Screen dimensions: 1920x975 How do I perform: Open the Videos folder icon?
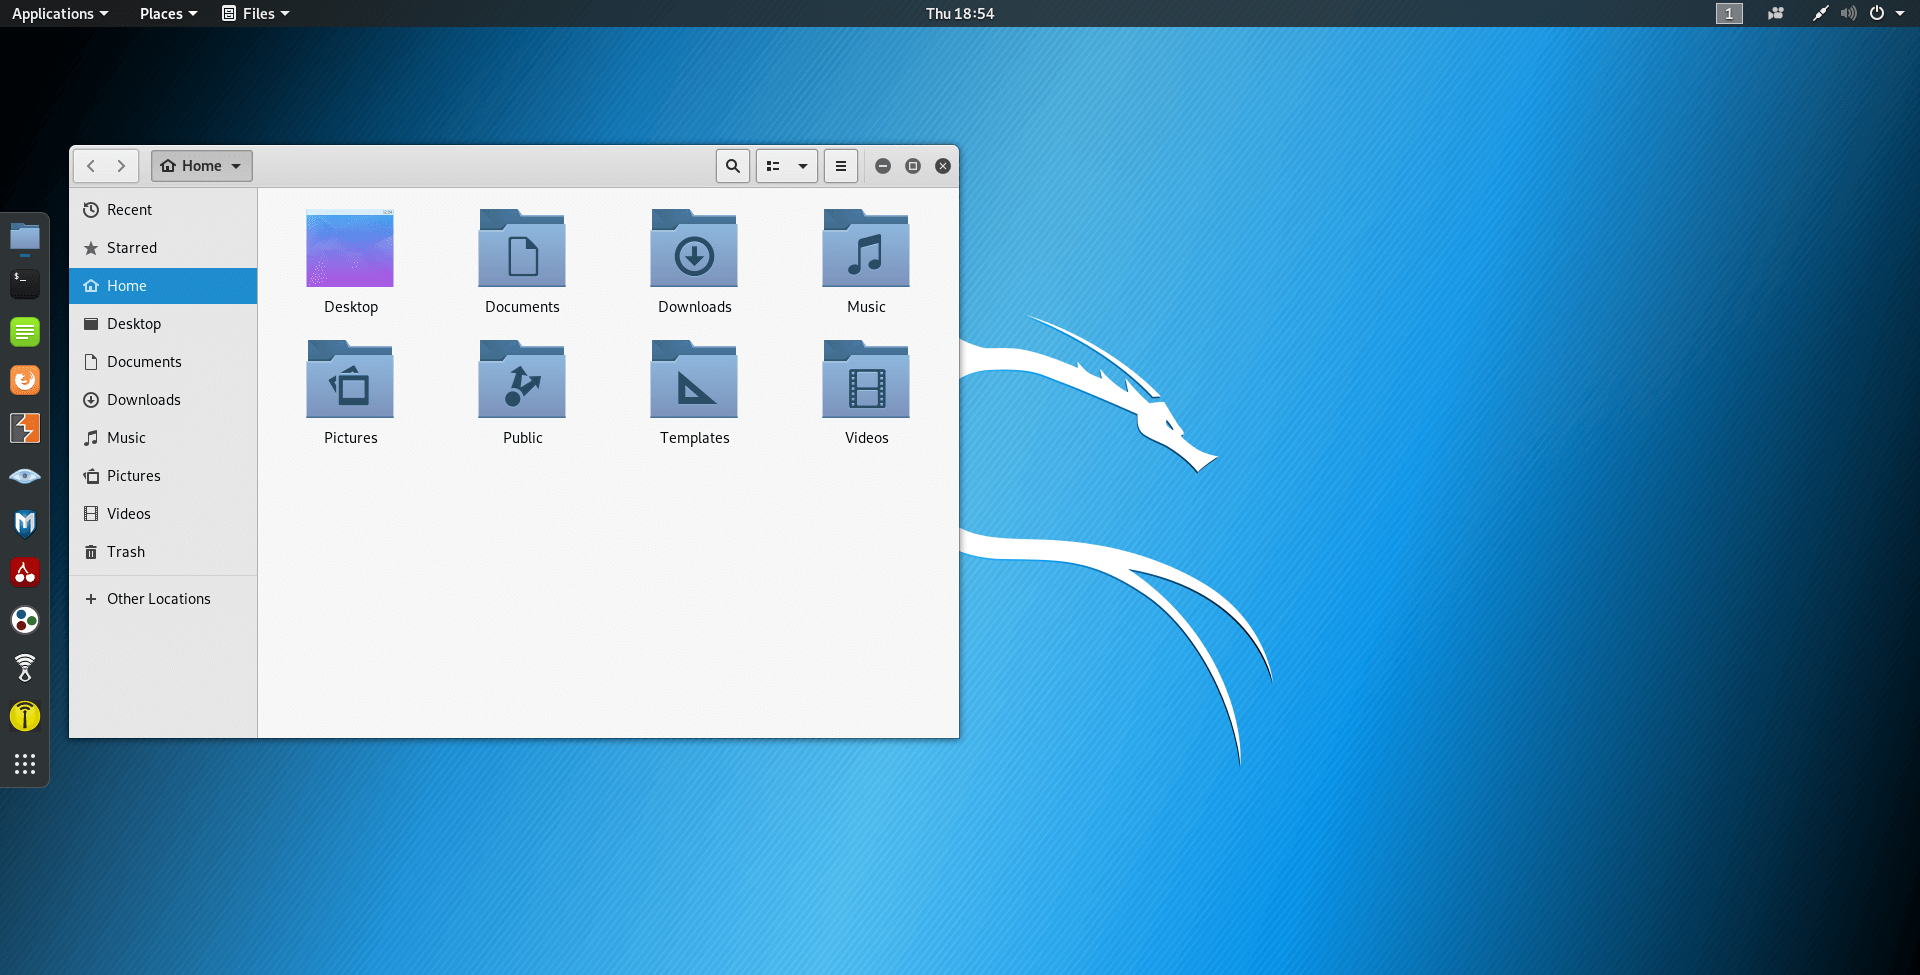pos(866,379)
